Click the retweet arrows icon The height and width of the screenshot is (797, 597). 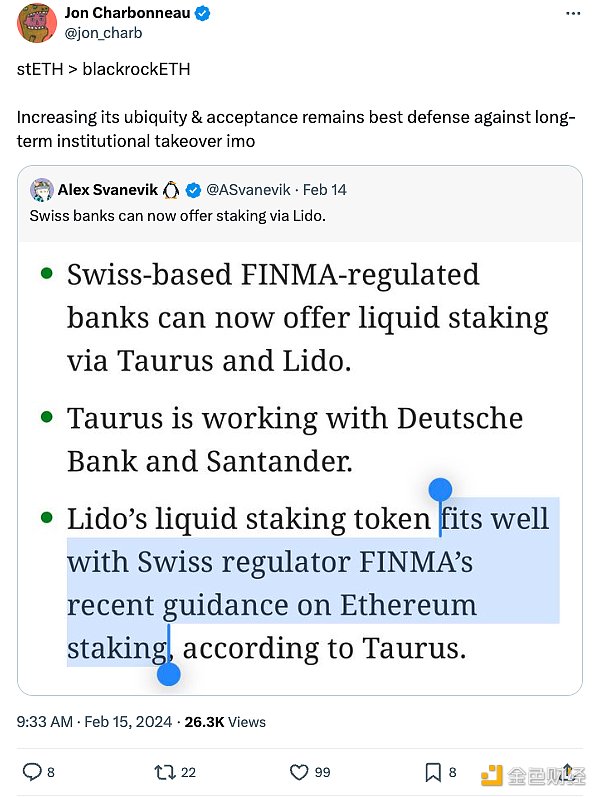[165, 773]
